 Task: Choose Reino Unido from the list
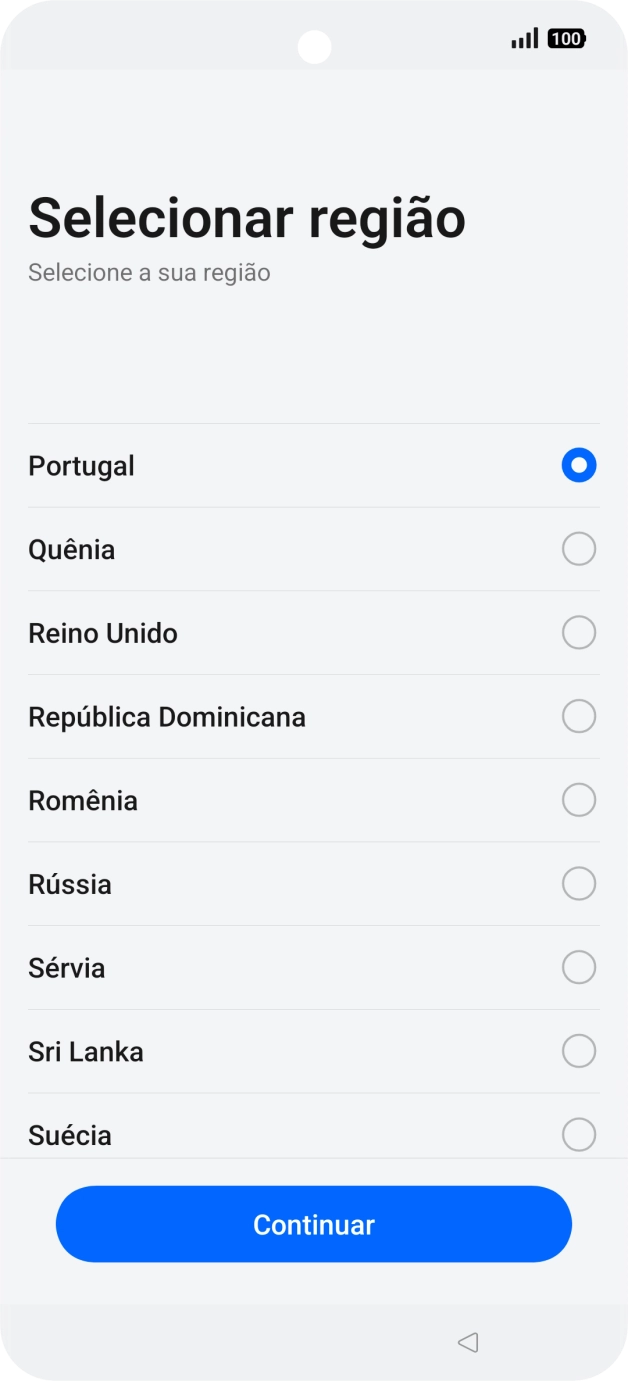[579, 632]
